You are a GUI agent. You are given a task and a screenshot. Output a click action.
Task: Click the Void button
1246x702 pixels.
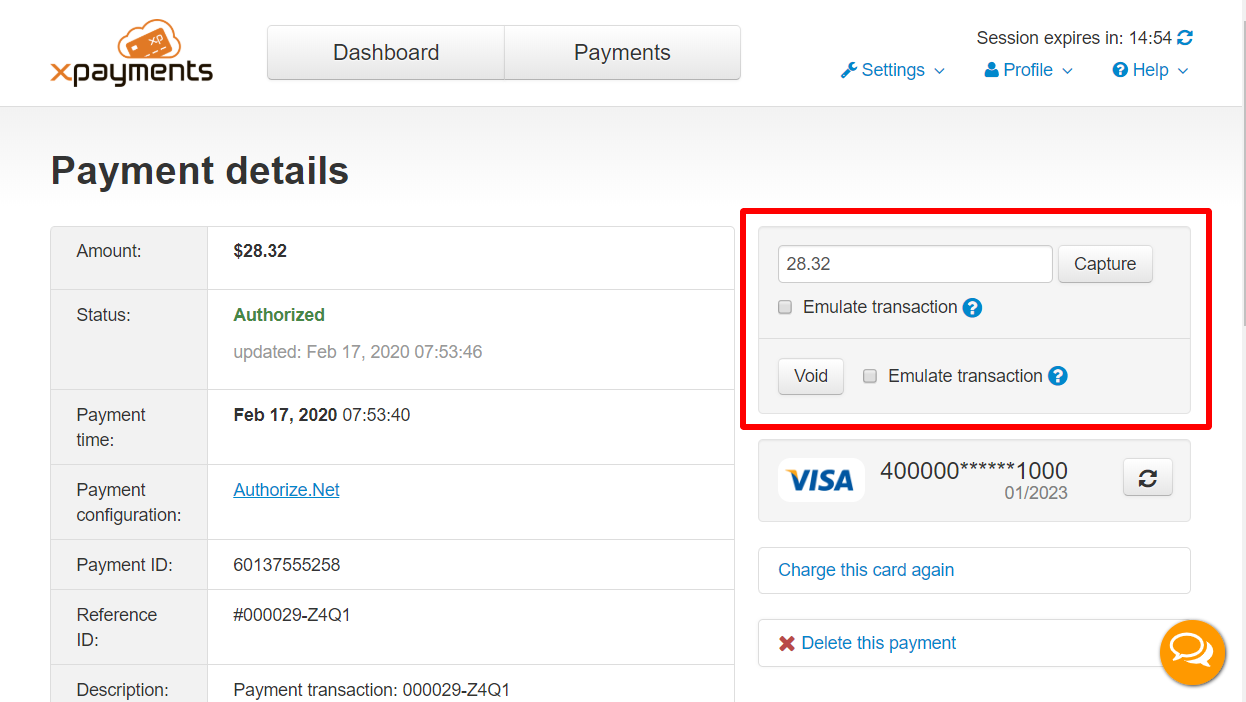pos(811,376)
